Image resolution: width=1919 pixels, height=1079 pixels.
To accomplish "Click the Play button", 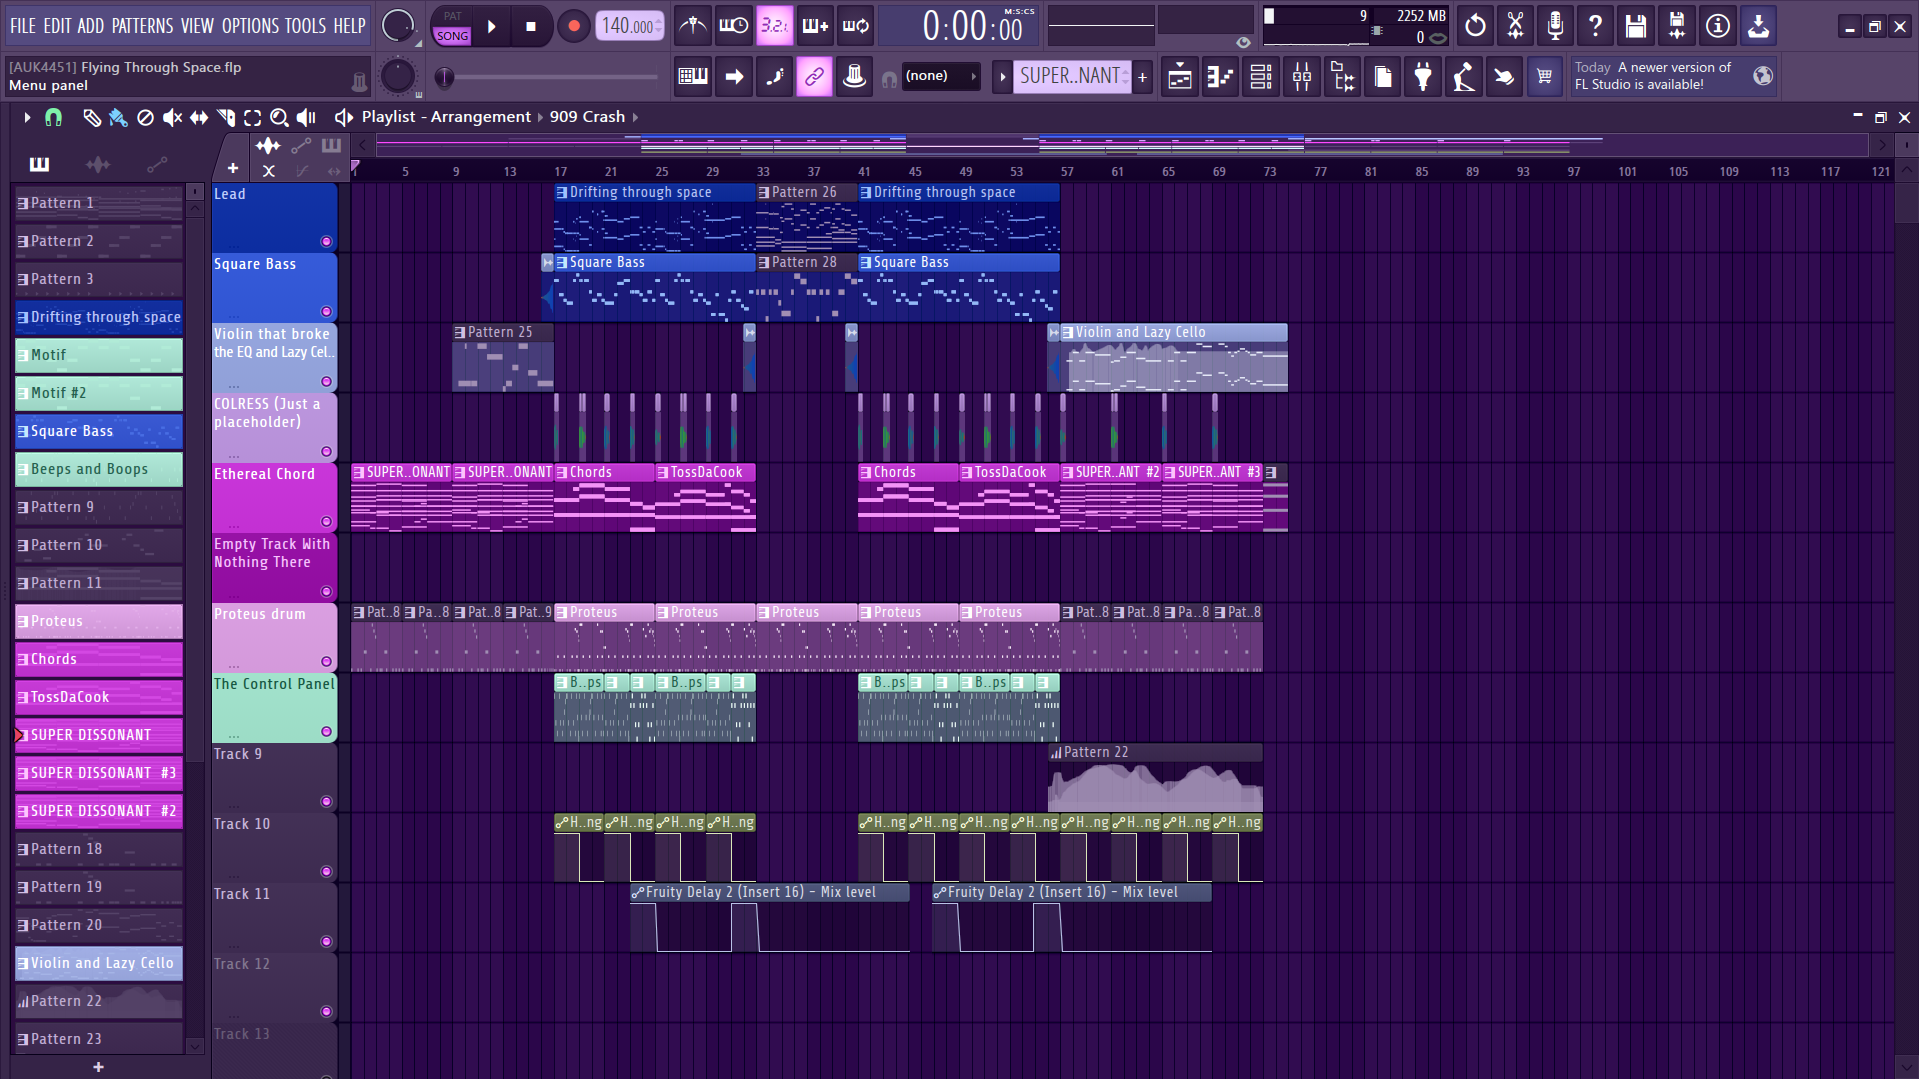I will pyautogui.click(x=492, y=27).
